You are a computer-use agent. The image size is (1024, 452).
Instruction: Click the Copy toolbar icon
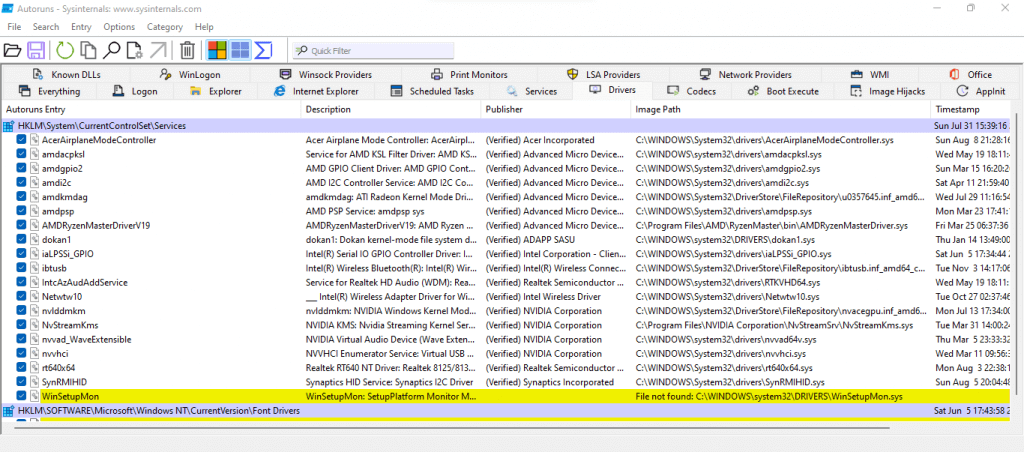click(x=88, y=50)
